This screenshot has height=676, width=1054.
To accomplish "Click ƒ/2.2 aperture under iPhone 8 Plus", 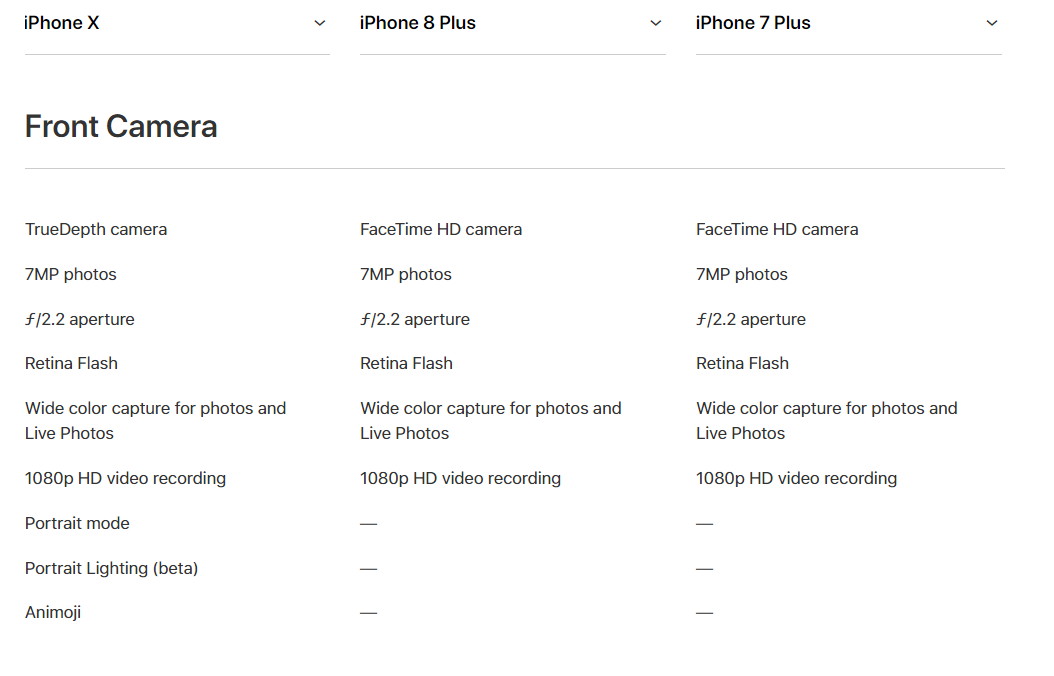I will click(x=415, y=319).
